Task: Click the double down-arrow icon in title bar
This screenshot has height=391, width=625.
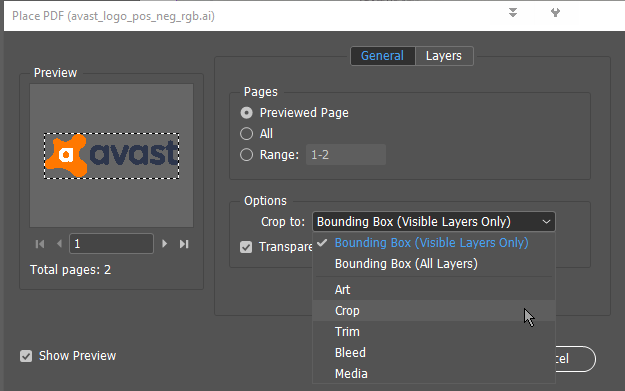Action: tap(513, 12)
